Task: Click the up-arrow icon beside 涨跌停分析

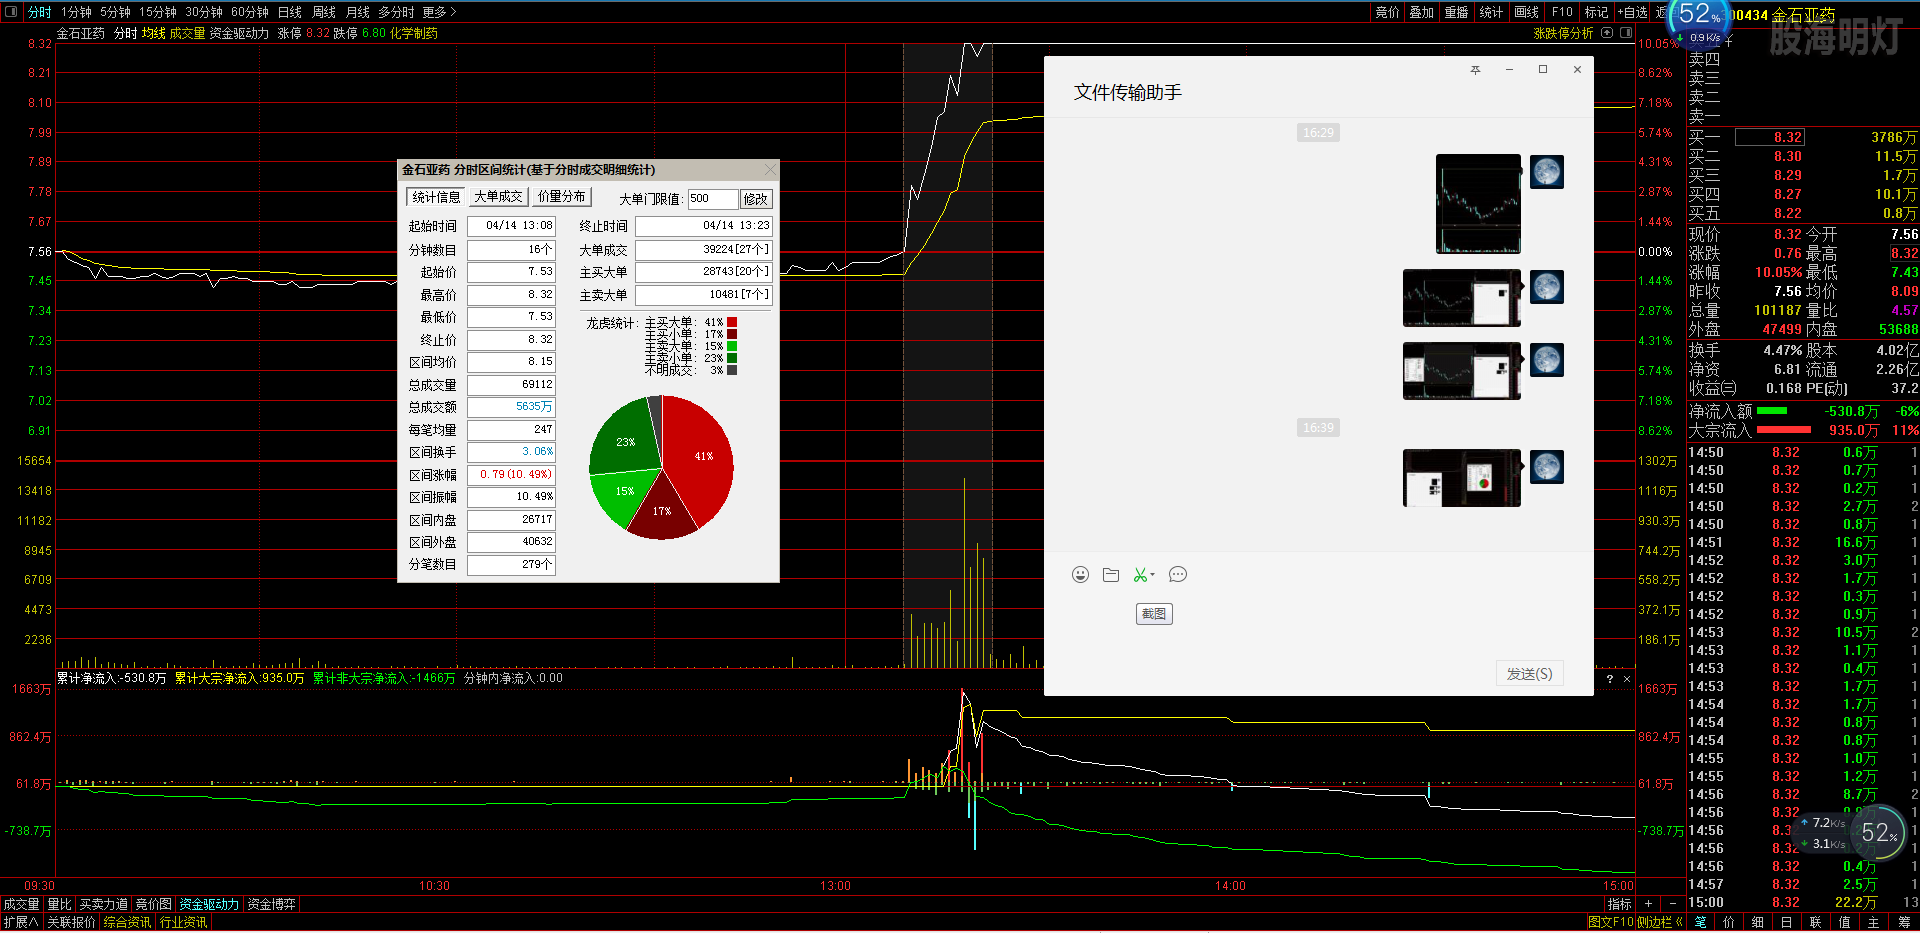Action: [x=1607, y=33]
